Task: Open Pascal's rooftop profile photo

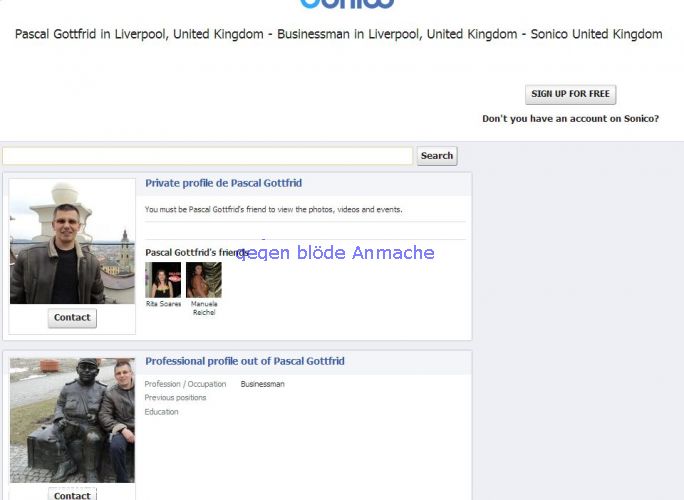Action: click(72, 241)
